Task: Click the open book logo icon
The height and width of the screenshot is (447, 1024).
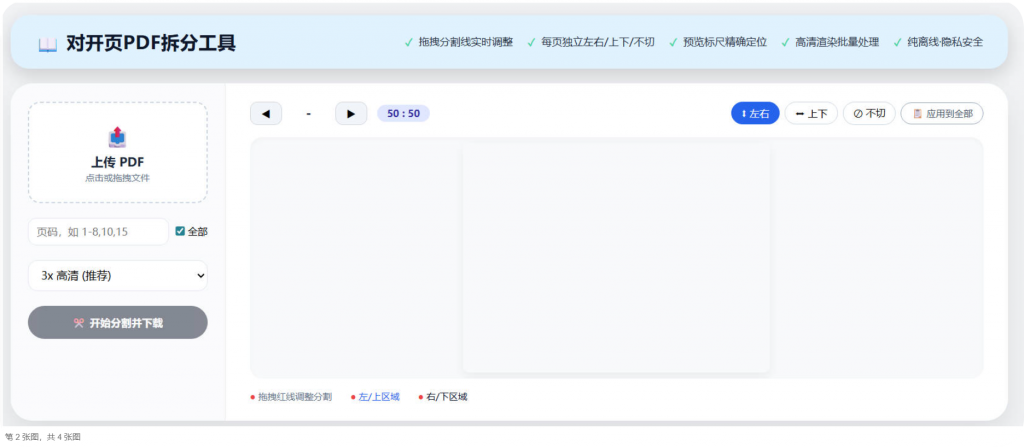Action: coord(48,44)
